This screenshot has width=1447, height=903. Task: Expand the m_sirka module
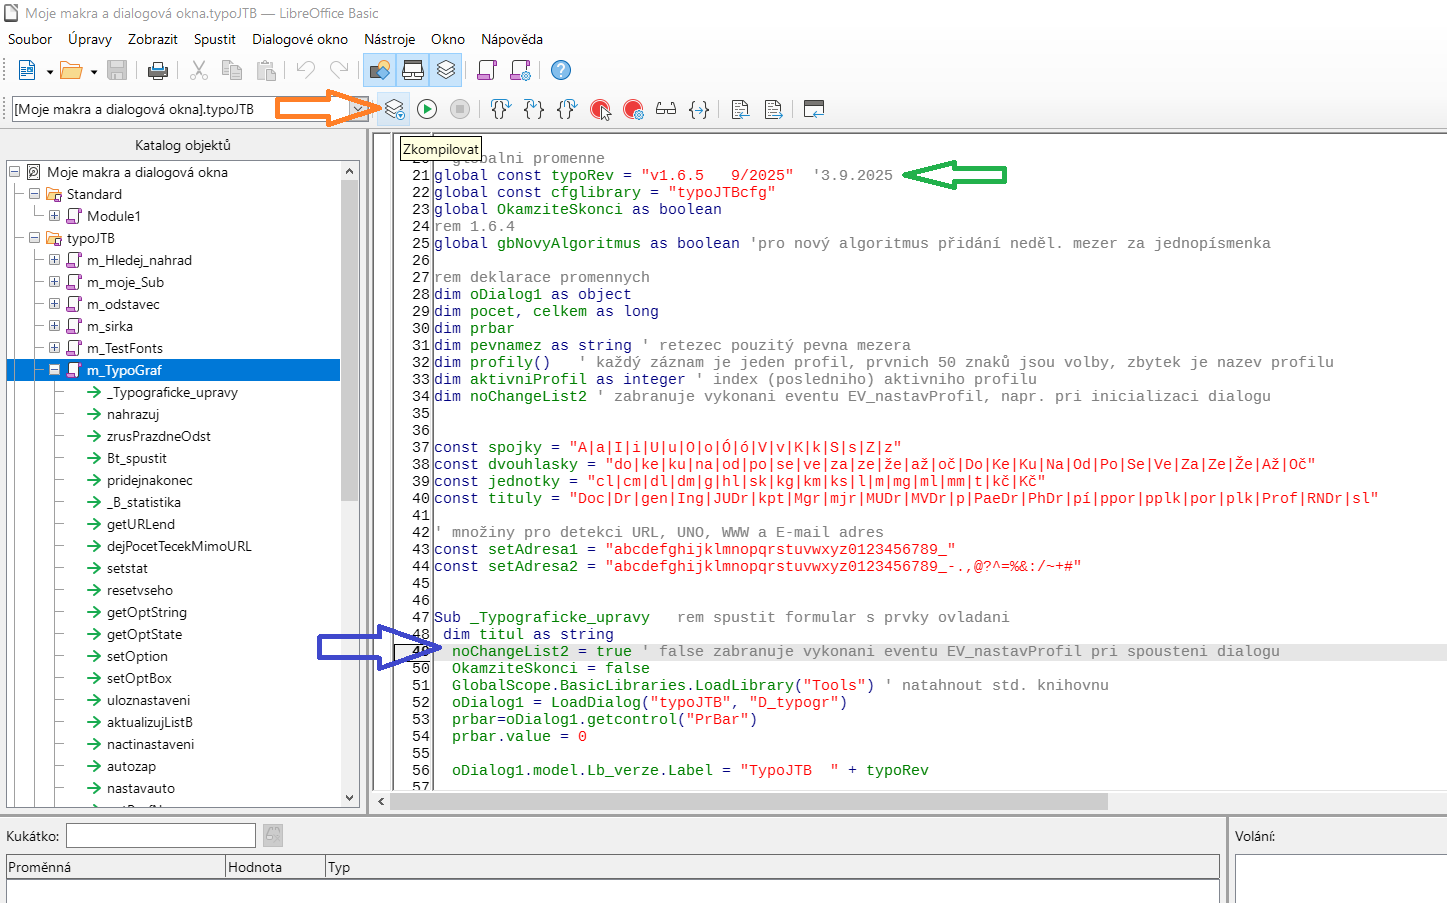pos(55,326)
